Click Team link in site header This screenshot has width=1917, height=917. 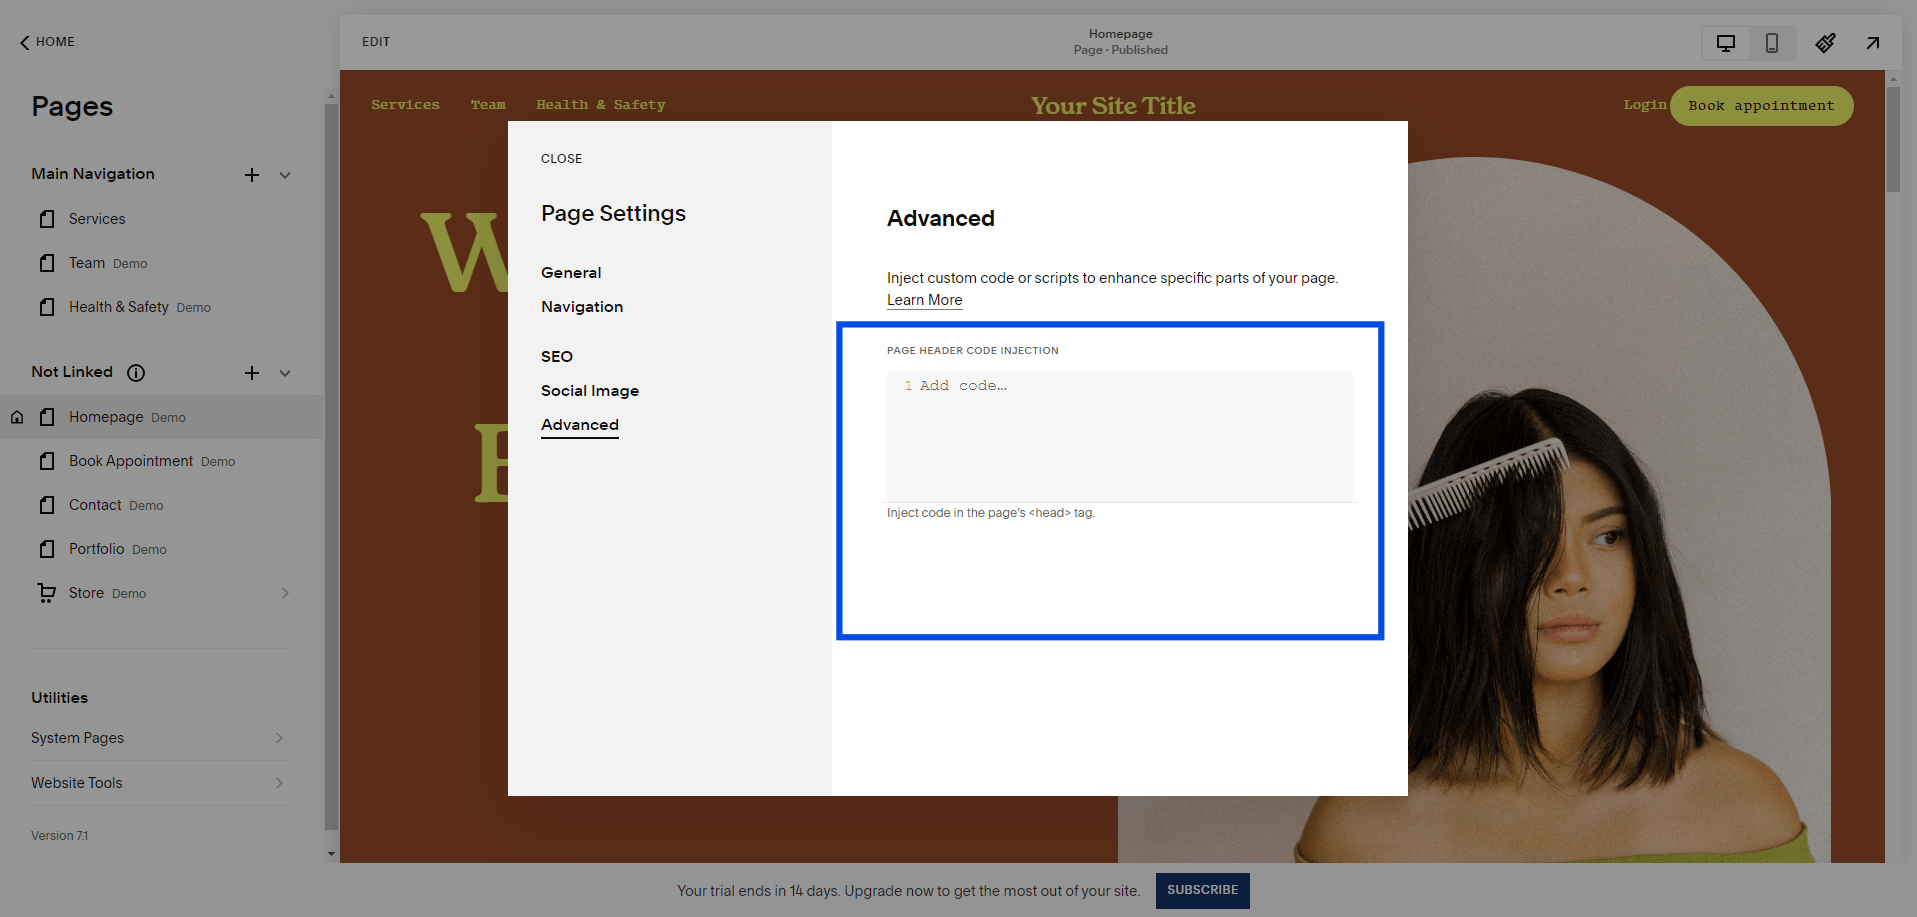[488, 105]
